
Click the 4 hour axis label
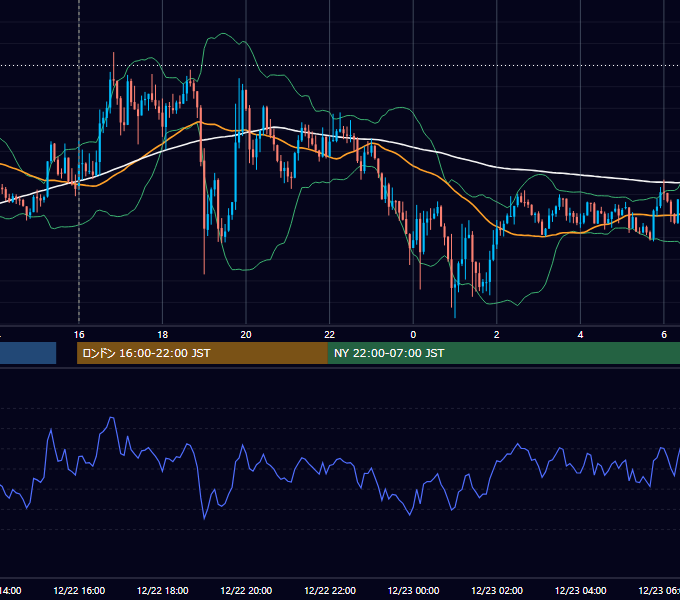pyautogui.click(x=580, y=334)
